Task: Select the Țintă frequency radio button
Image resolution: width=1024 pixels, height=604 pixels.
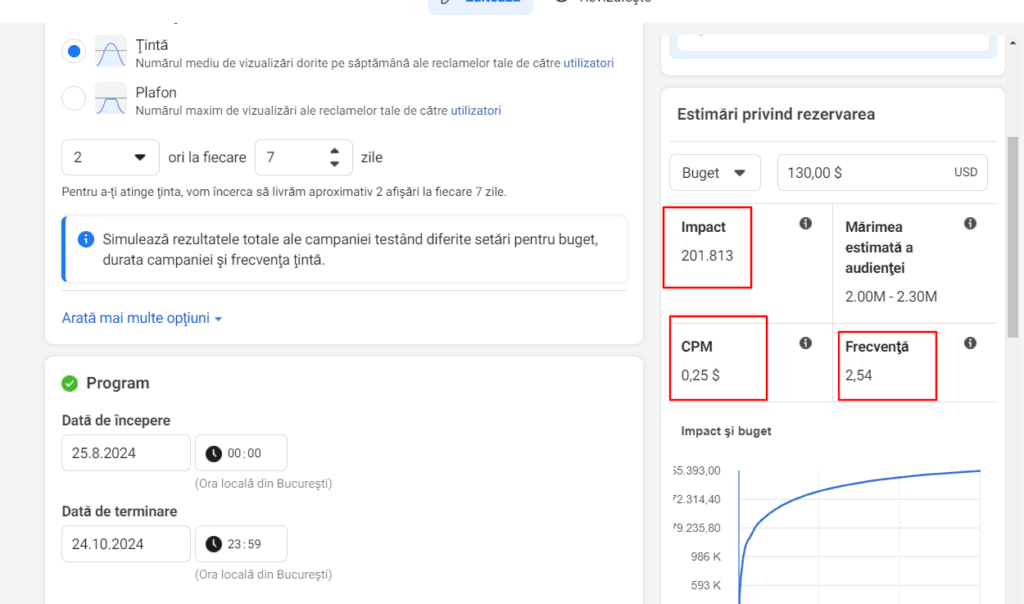Action: pos(74,51)
